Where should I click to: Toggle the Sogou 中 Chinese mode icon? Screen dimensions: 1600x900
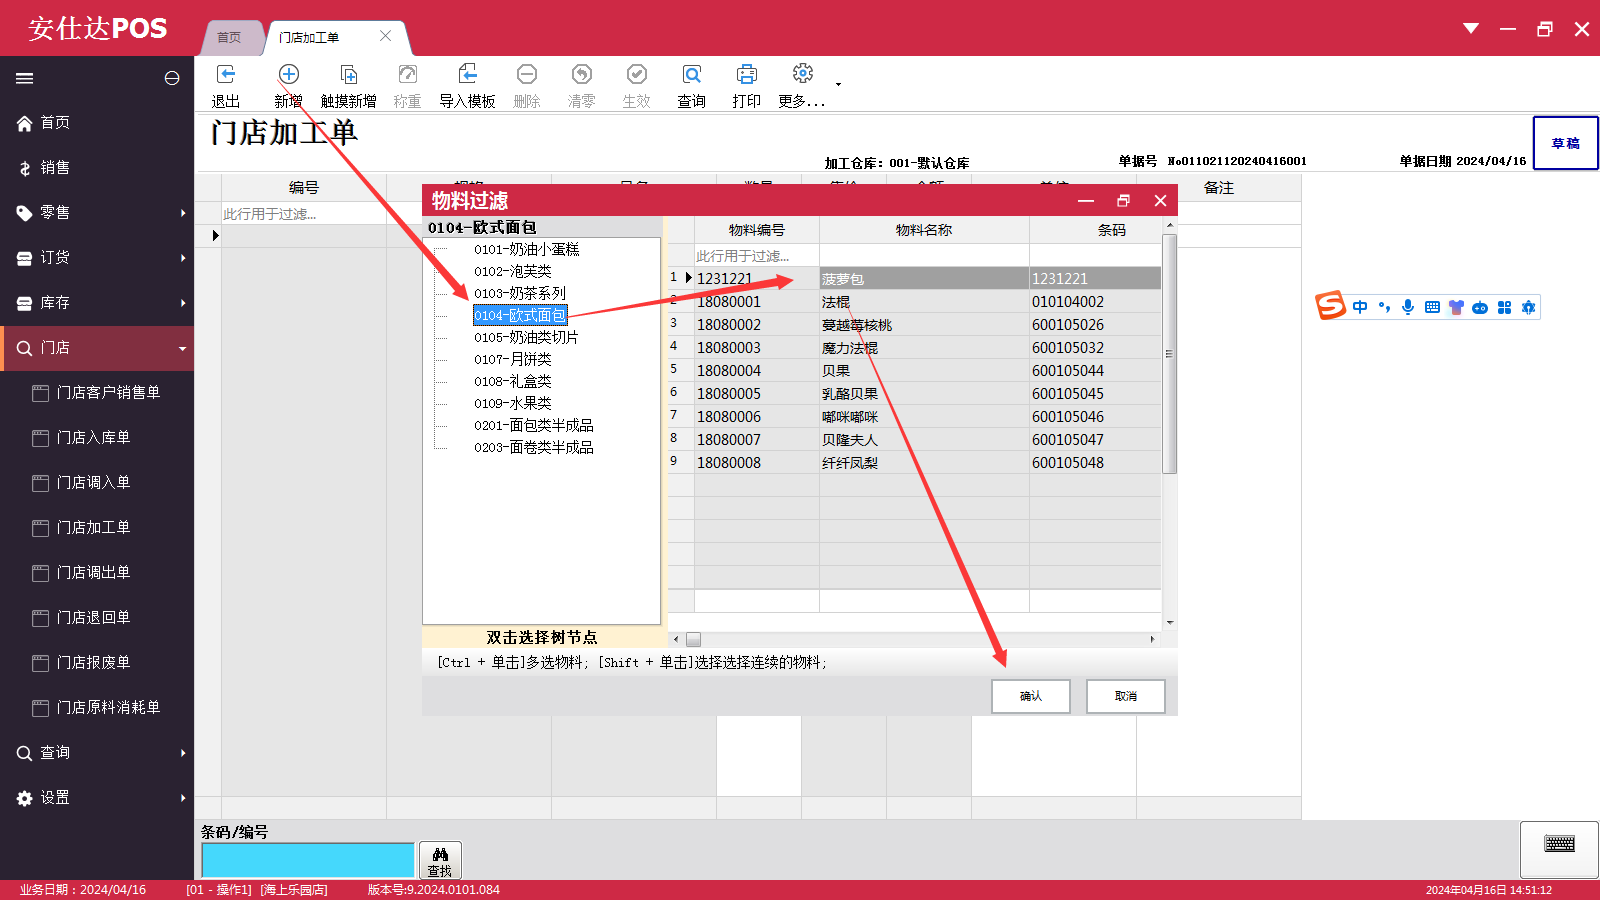1360,307
